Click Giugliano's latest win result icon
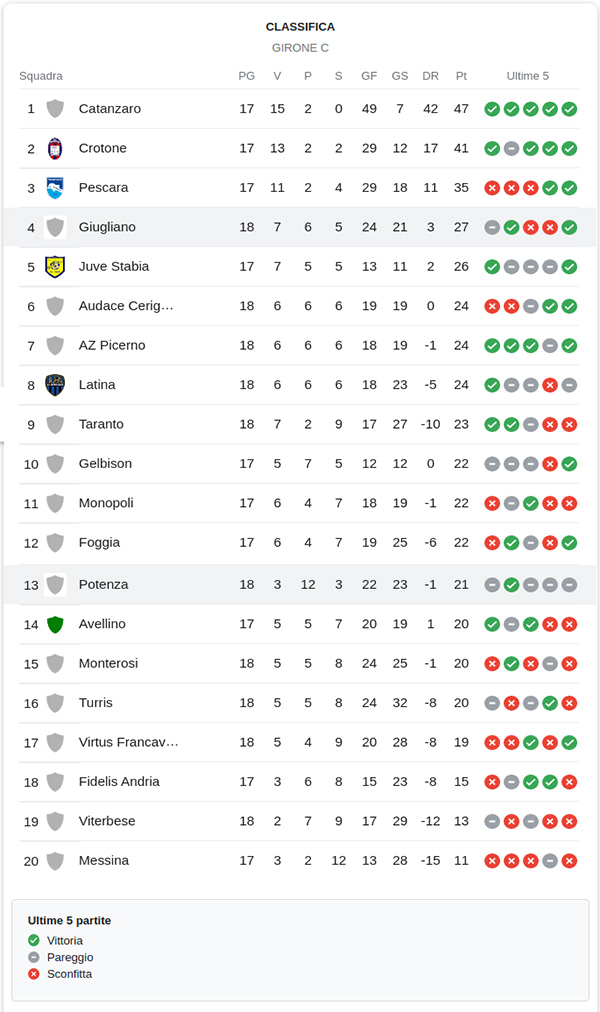Viewport: 600px width, 1012px height. click(569, 227)
